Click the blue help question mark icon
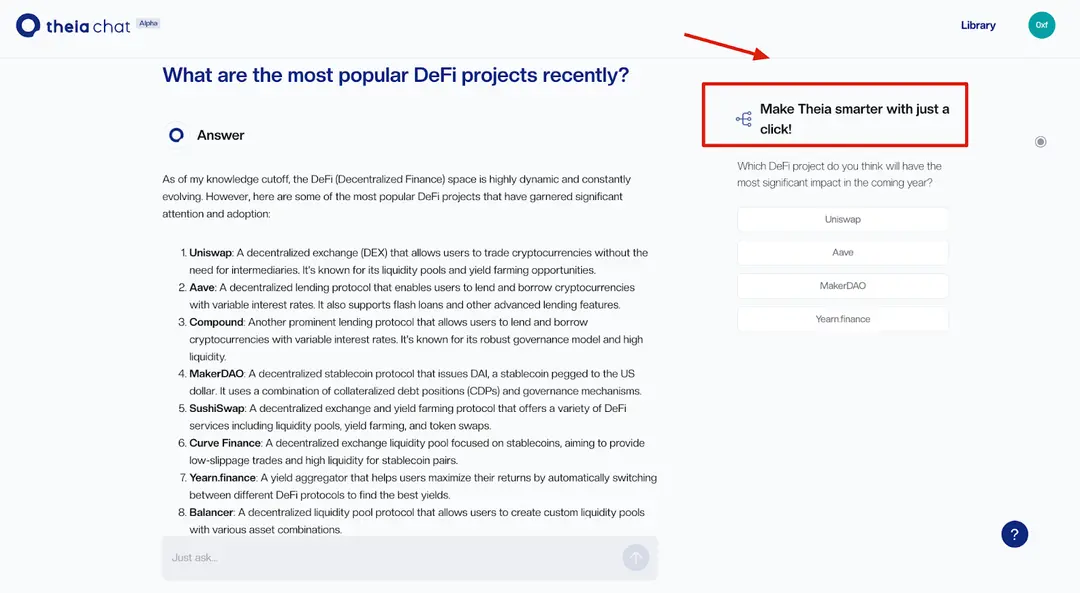Viewport: 1080px width, 593px height. (1015, 534)
